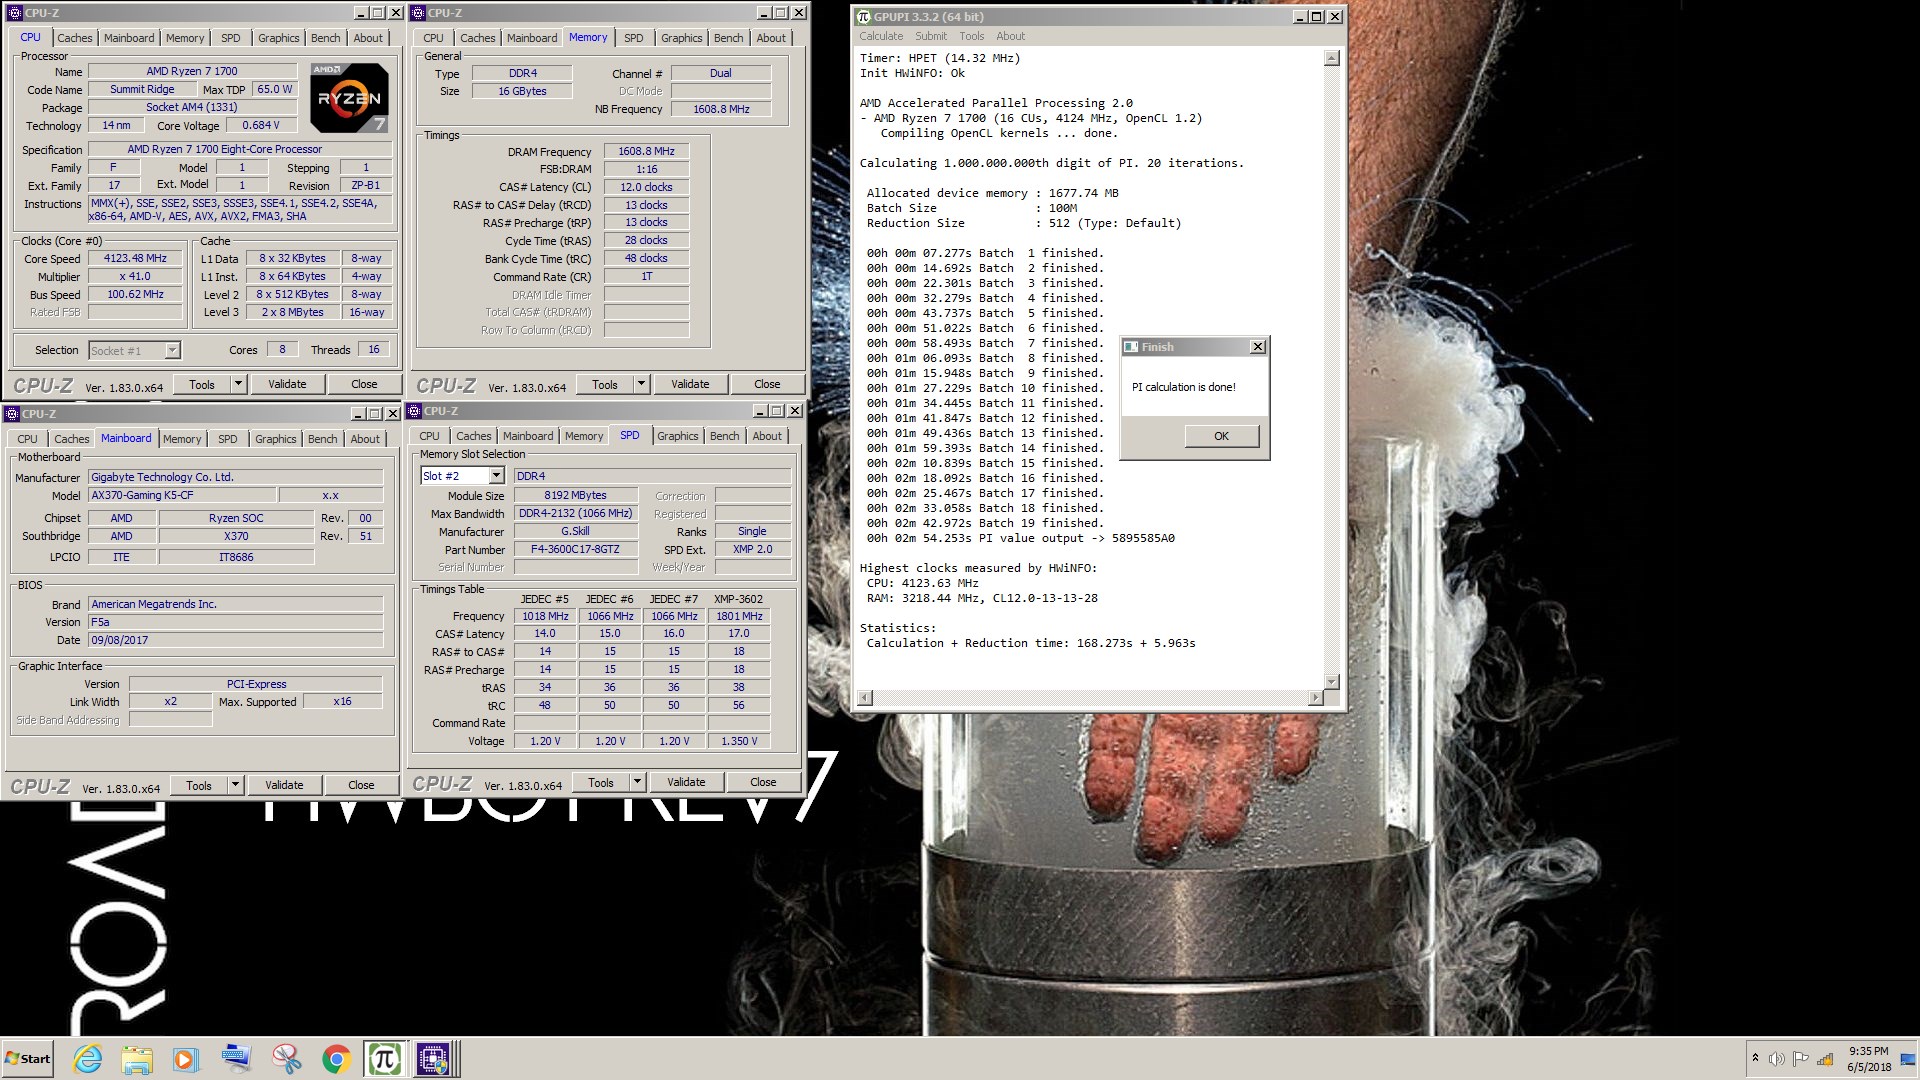
Task: Switch to Caches tab in CPU window
Action: (x=75, y=38)
